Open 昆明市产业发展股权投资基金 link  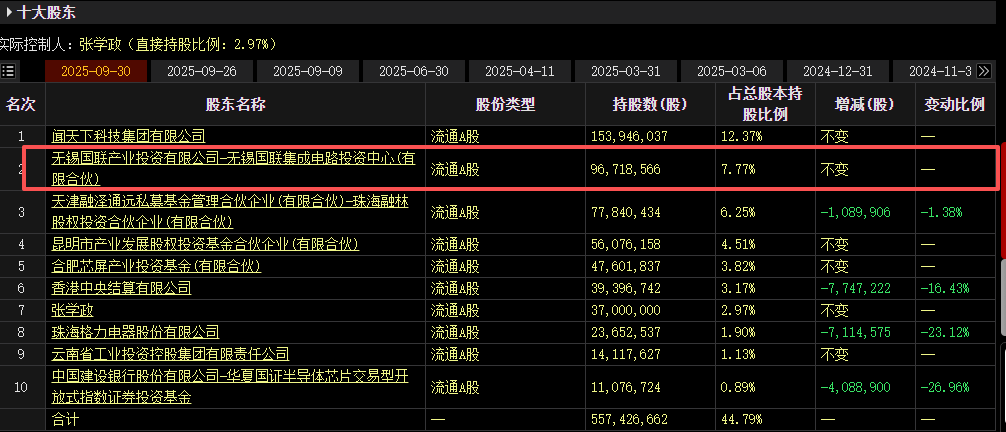click(205, 245)
